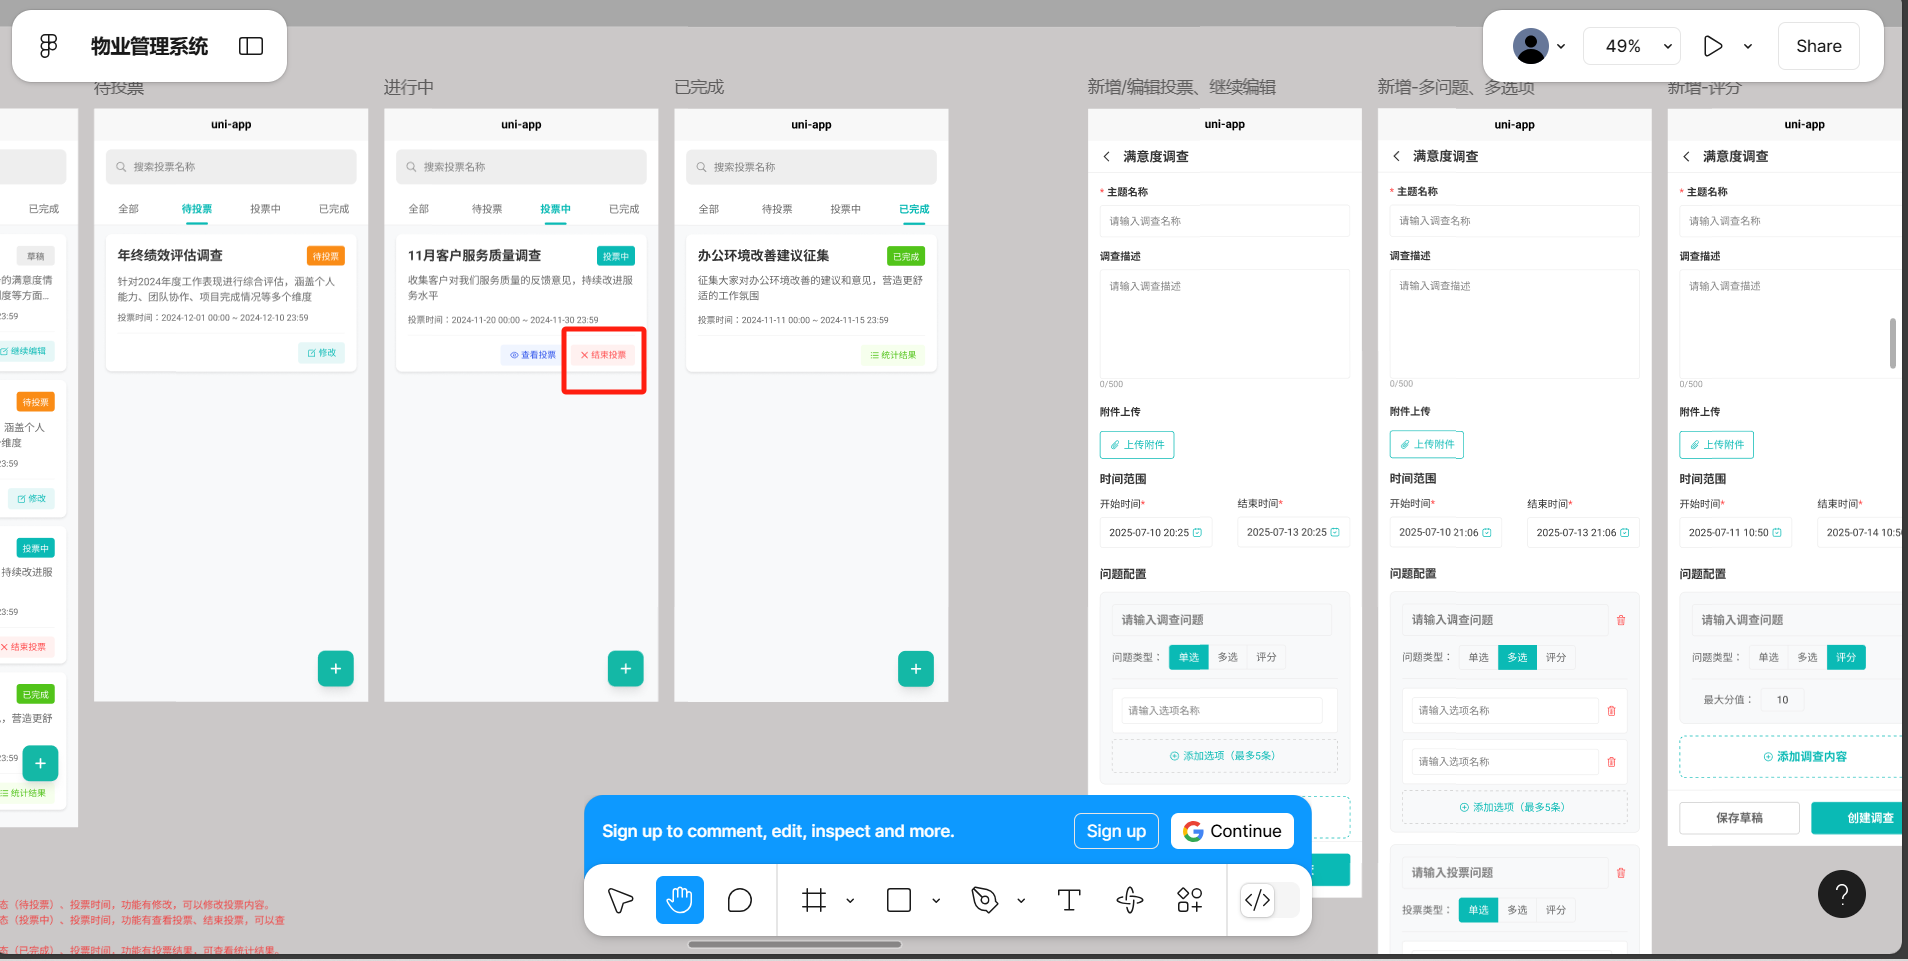Select the Frame tool
This screenshot has height=961, width=1908.
[x=814, y=900]
